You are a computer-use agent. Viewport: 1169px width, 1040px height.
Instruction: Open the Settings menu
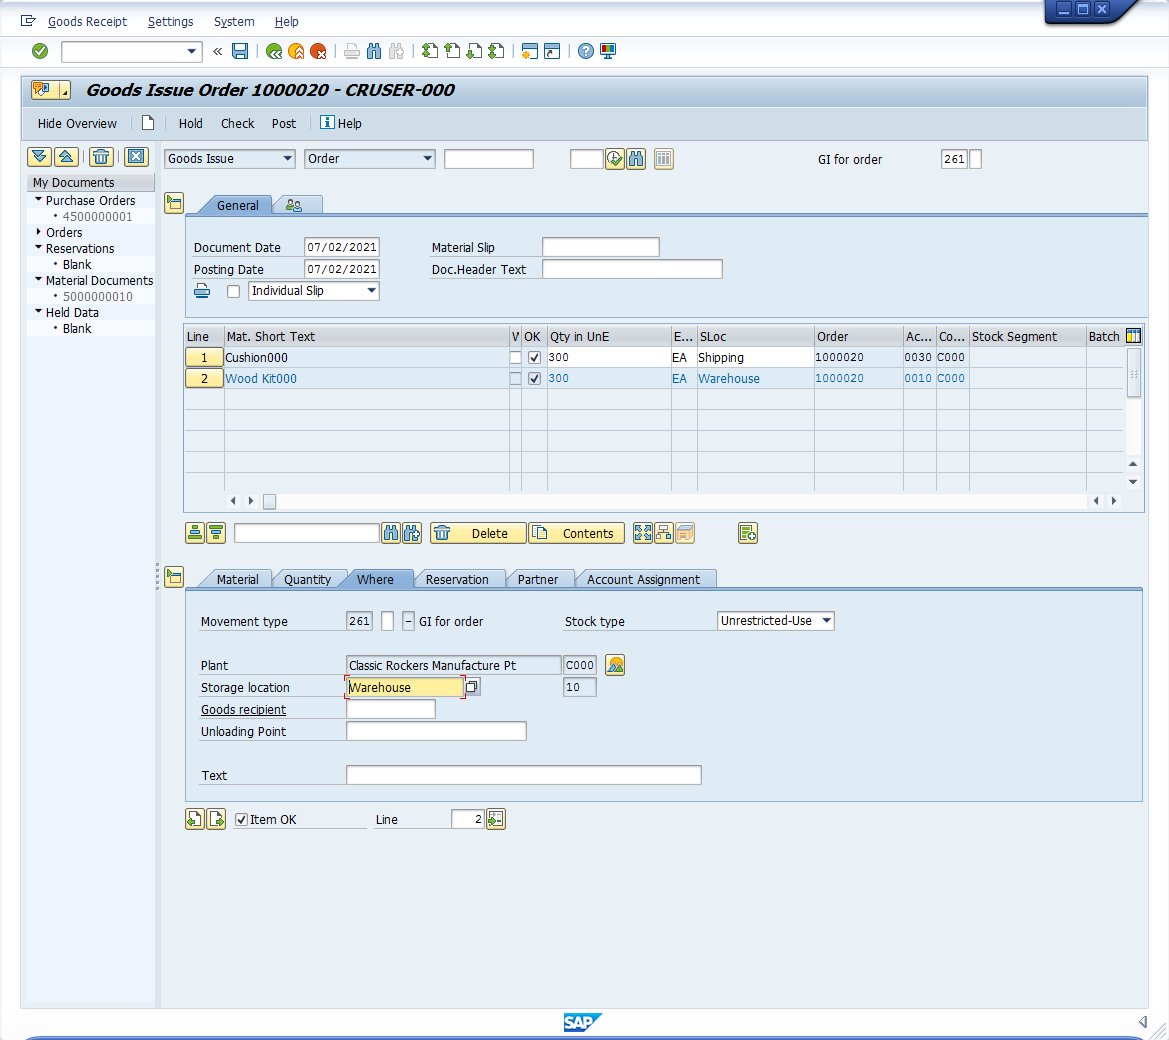[170, 22]
